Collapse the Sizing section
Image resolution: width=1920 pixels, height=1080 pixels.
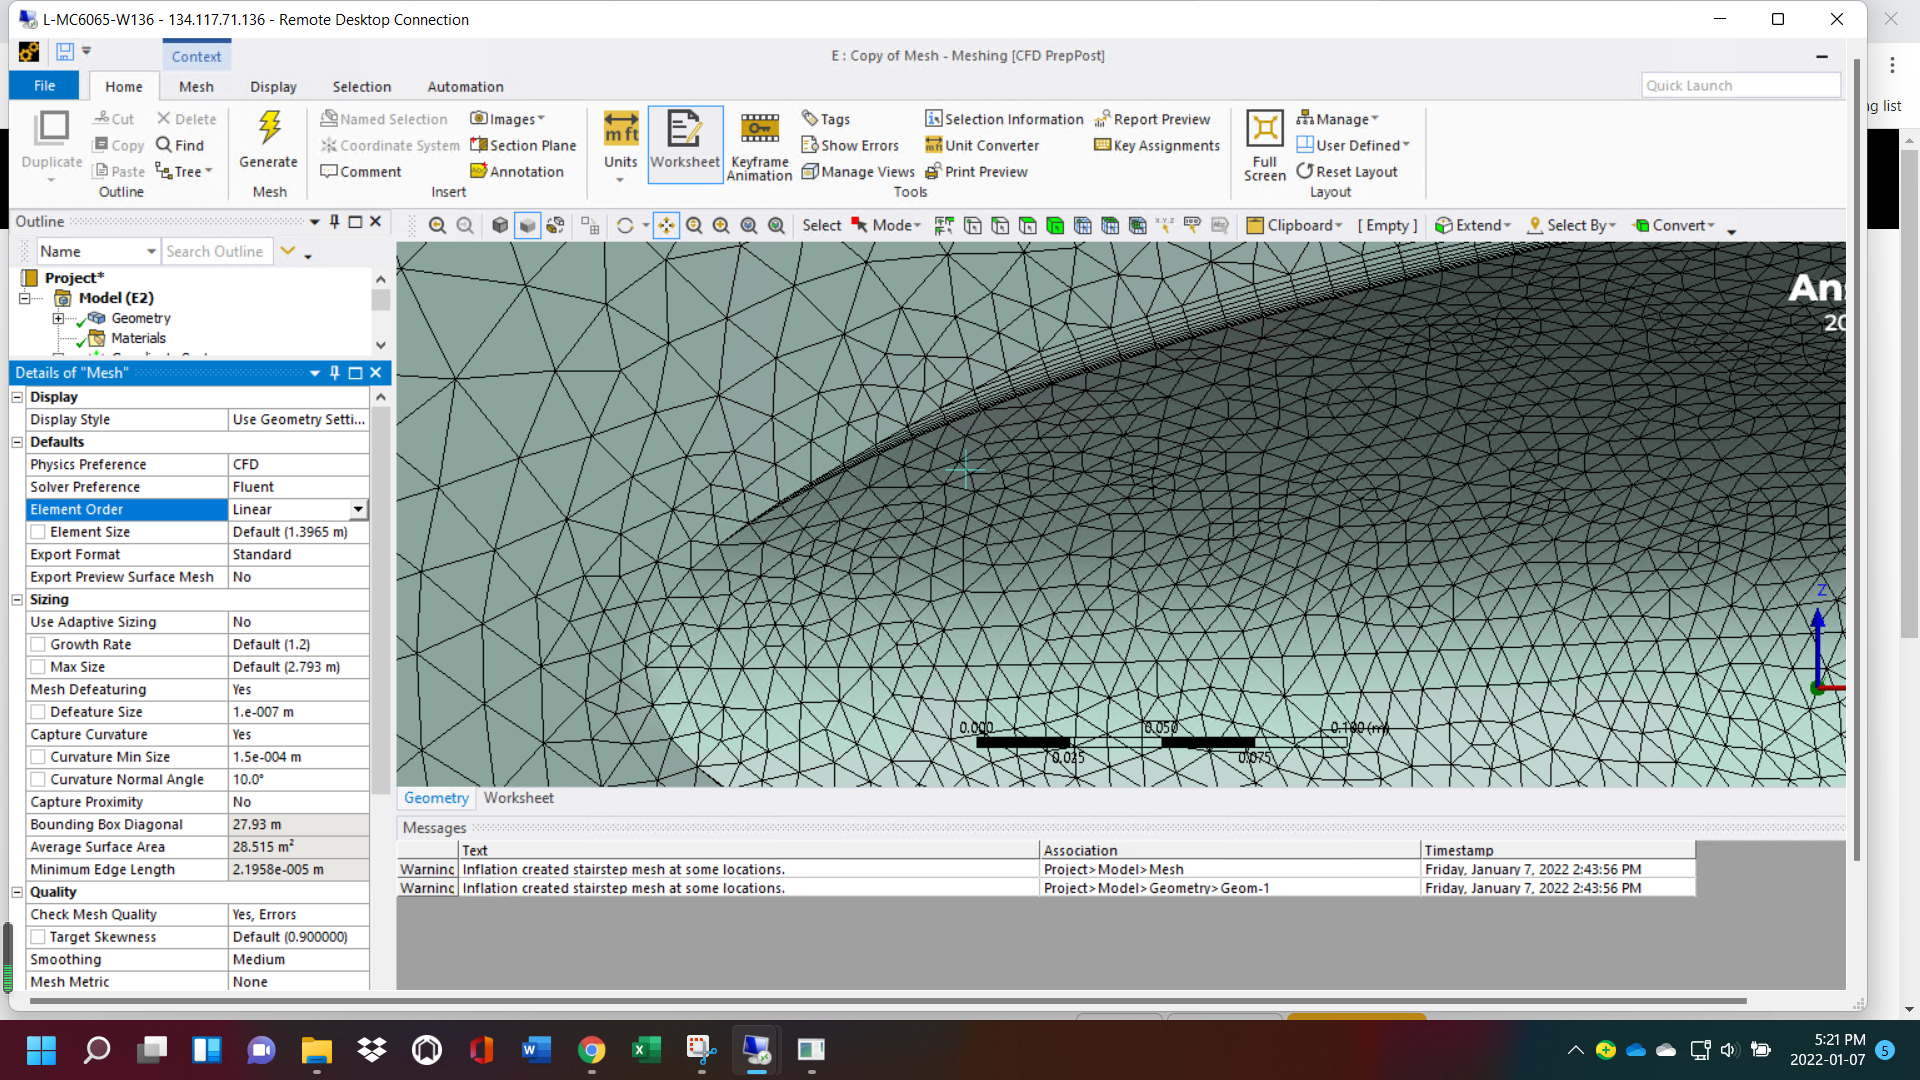pyautogui.click(x=17, y=600)
